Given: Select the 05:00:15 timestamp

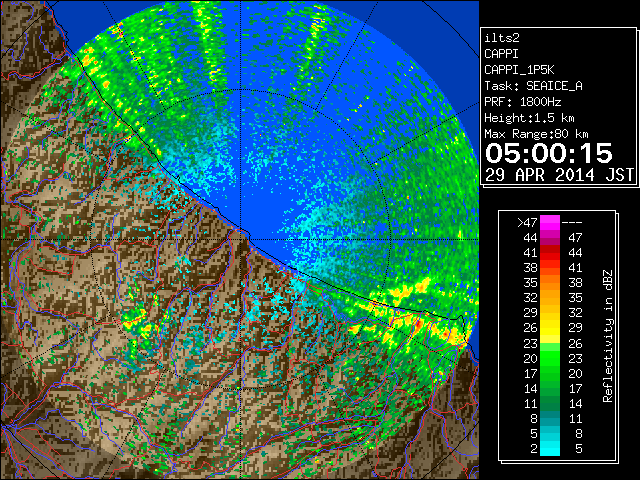Looking at the screenshot, I should (x=549, y=153).
